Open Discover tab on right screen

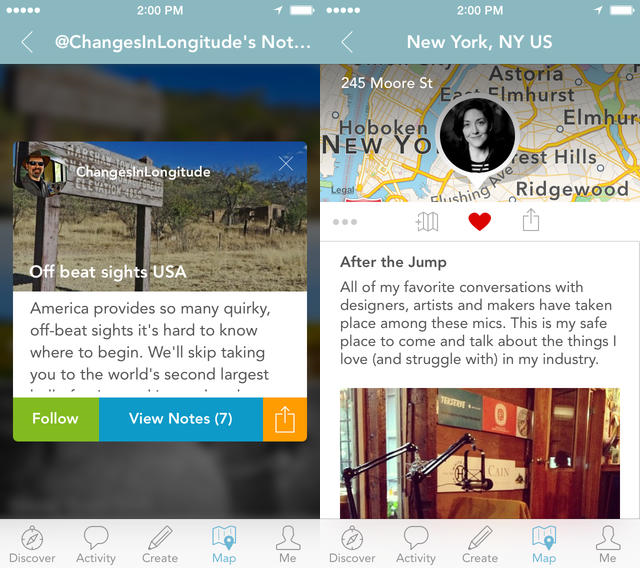coord(352,544)
